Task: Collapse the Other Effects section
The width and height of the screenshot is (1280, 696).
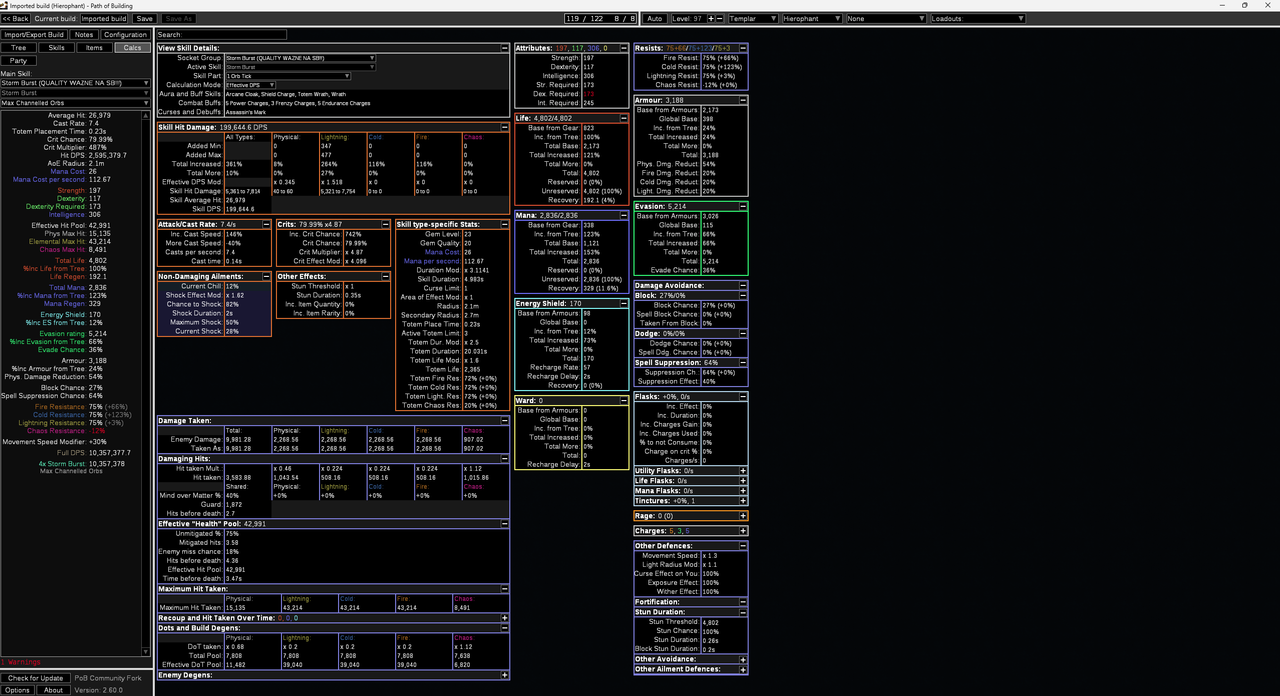Action: click(x=386, y=276)
